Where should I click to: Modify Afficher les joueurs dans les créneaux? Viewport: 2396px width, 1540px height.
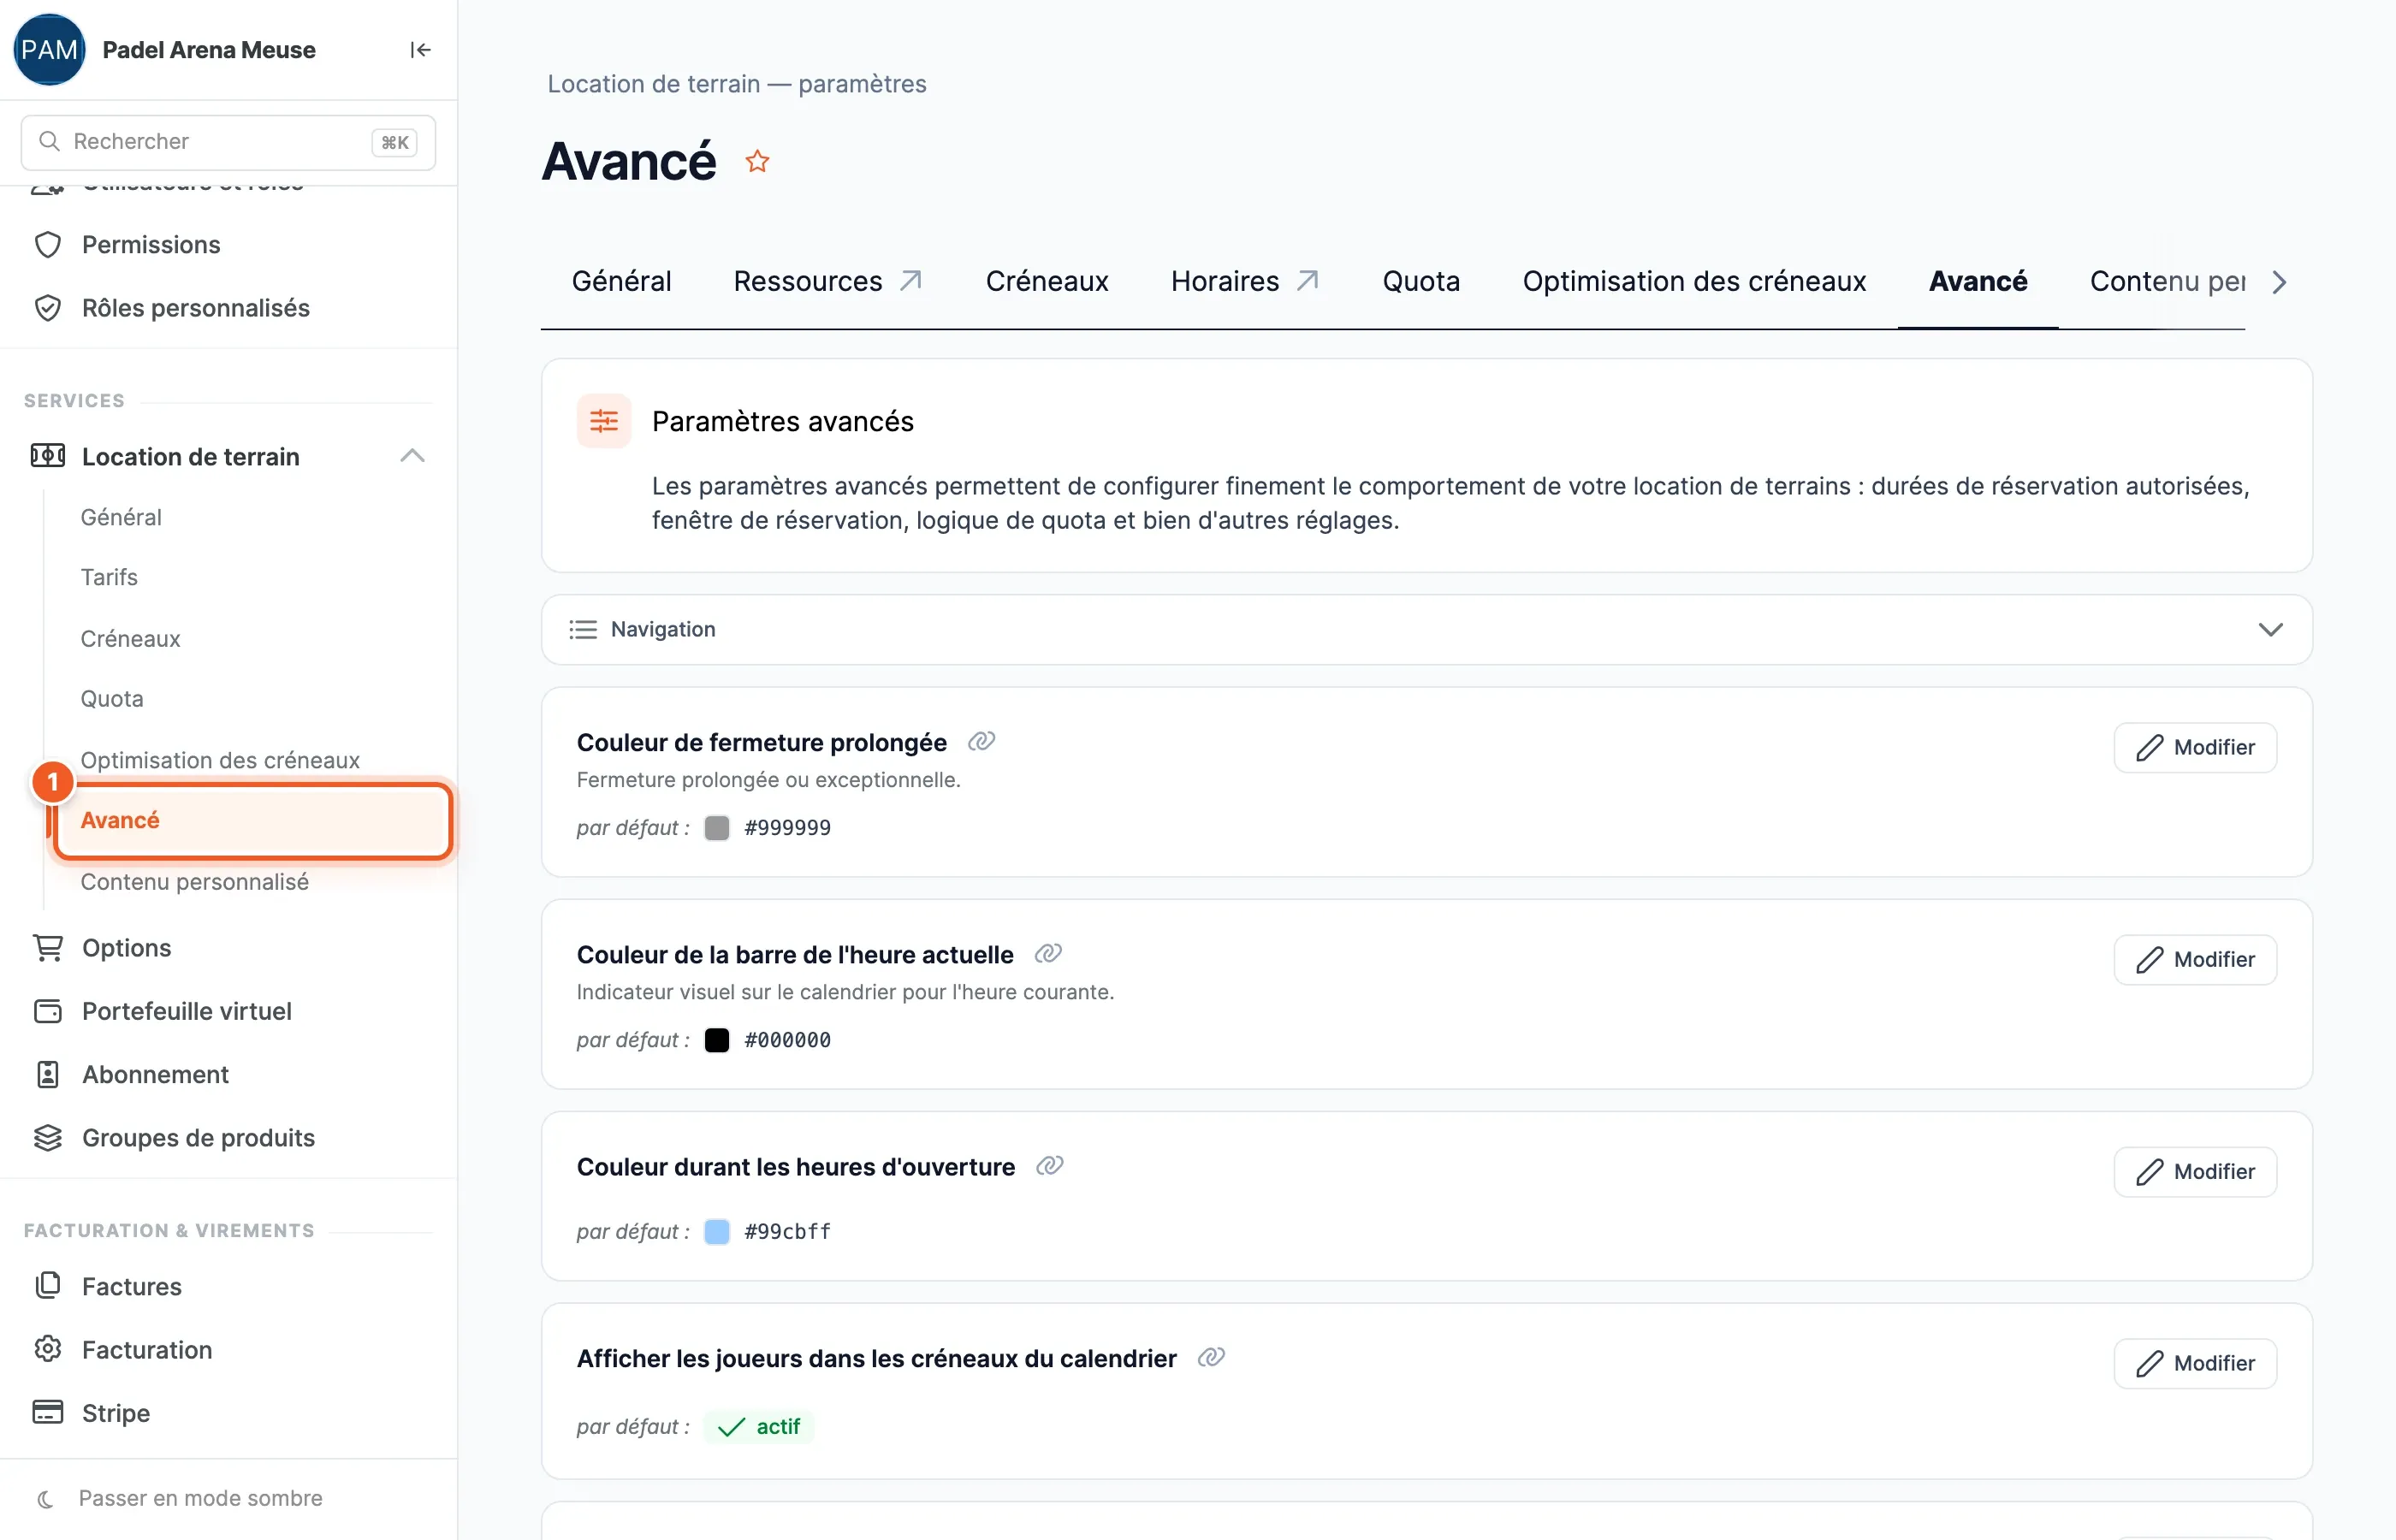coord(2195,1363)
